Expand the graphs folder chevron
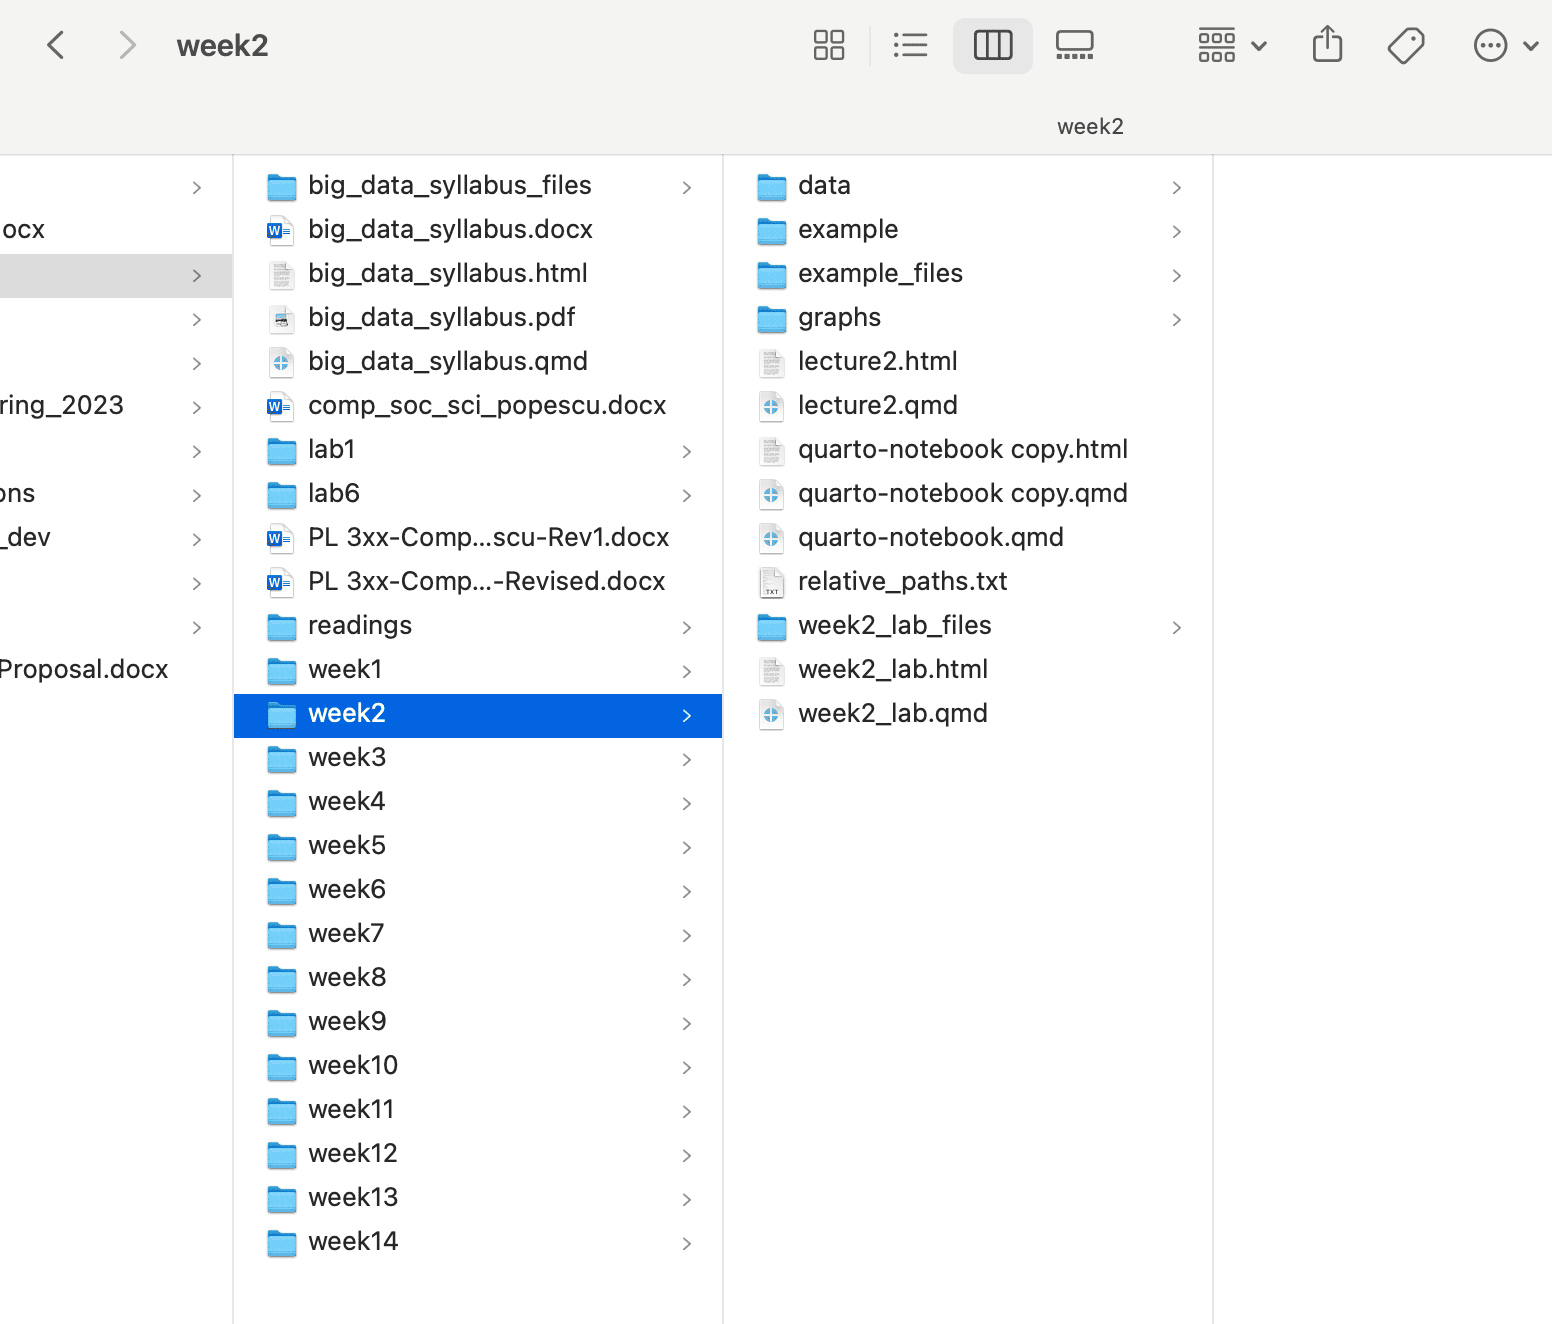 click(1177, 319)
